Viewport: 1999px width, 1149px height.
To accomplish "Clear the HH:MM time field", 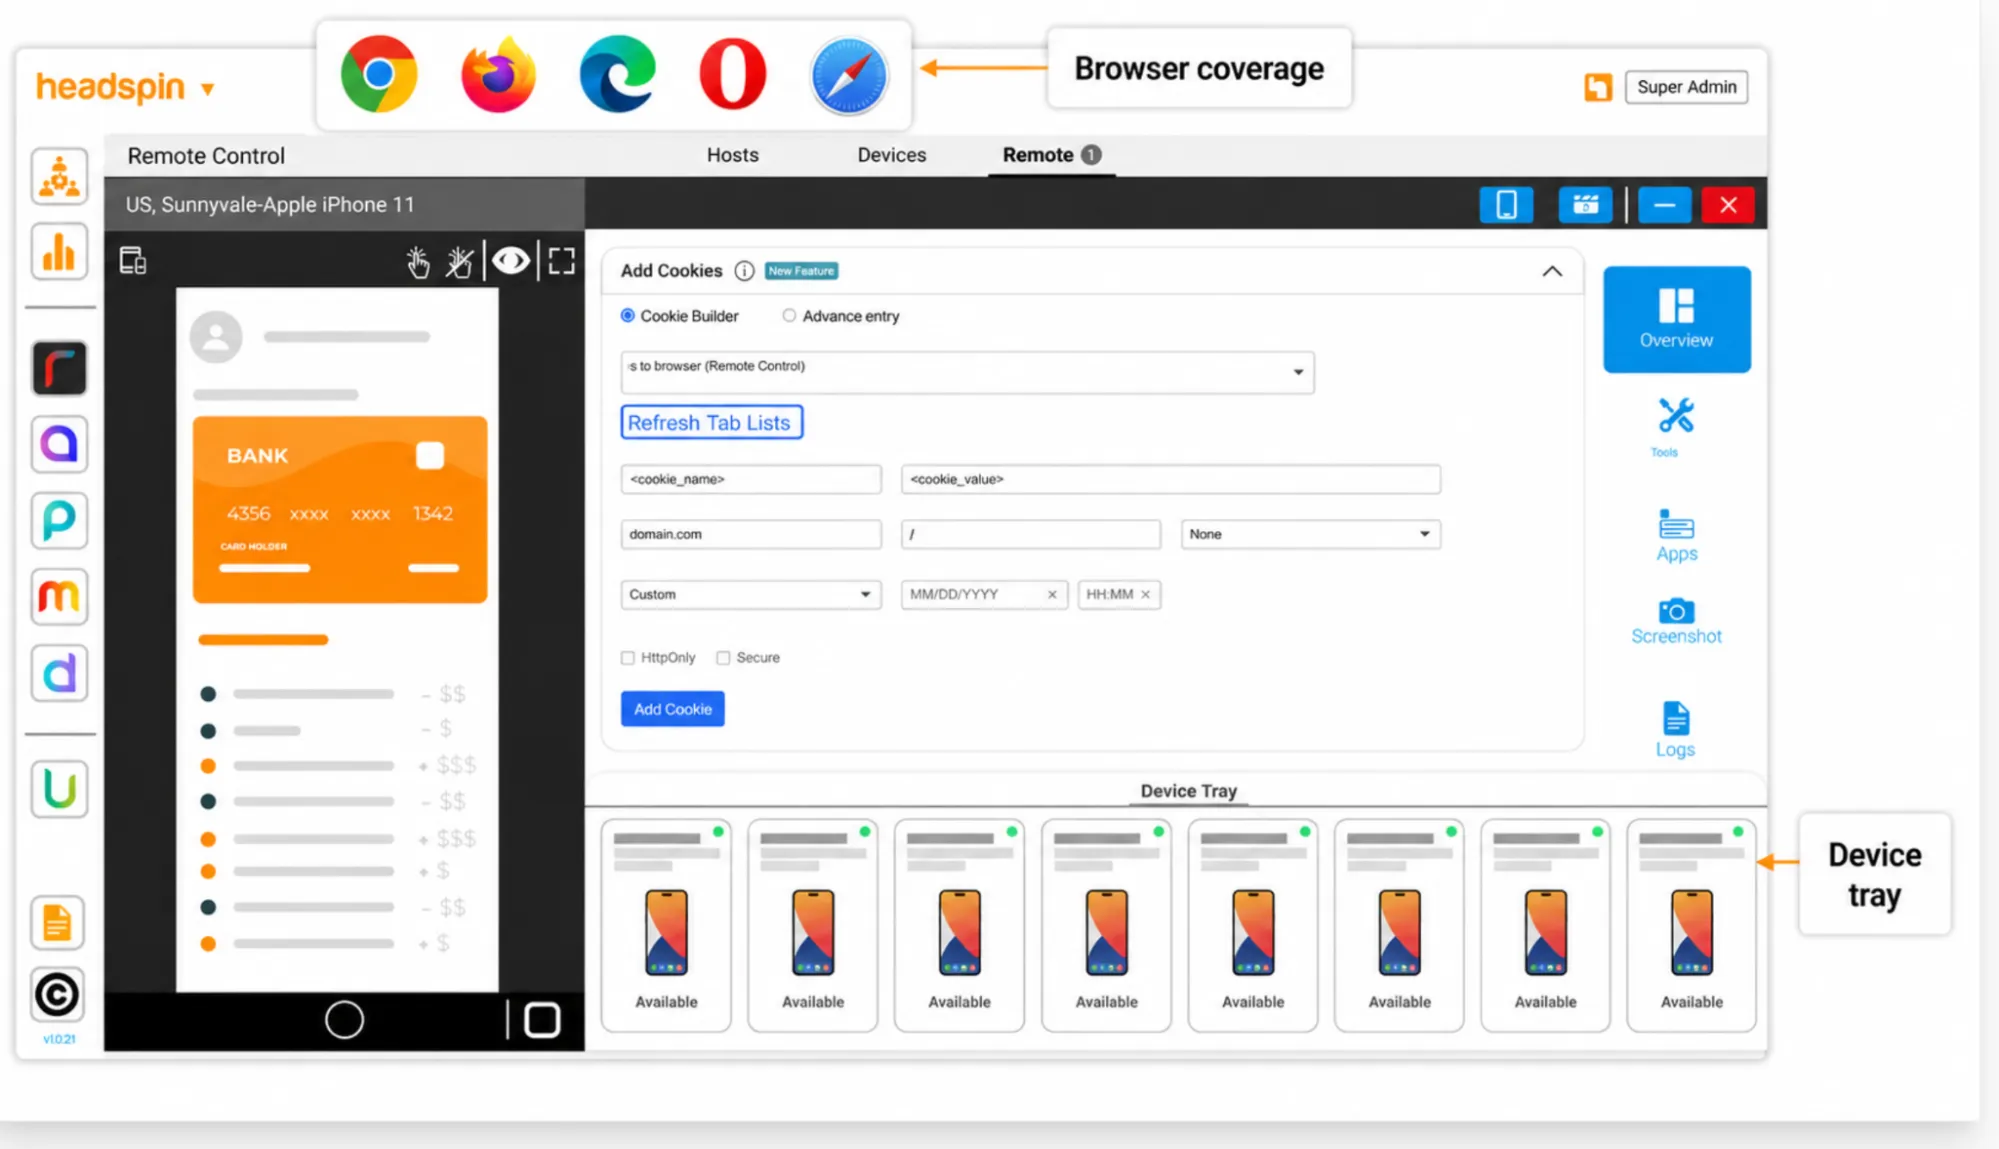I will [1146, 595].
